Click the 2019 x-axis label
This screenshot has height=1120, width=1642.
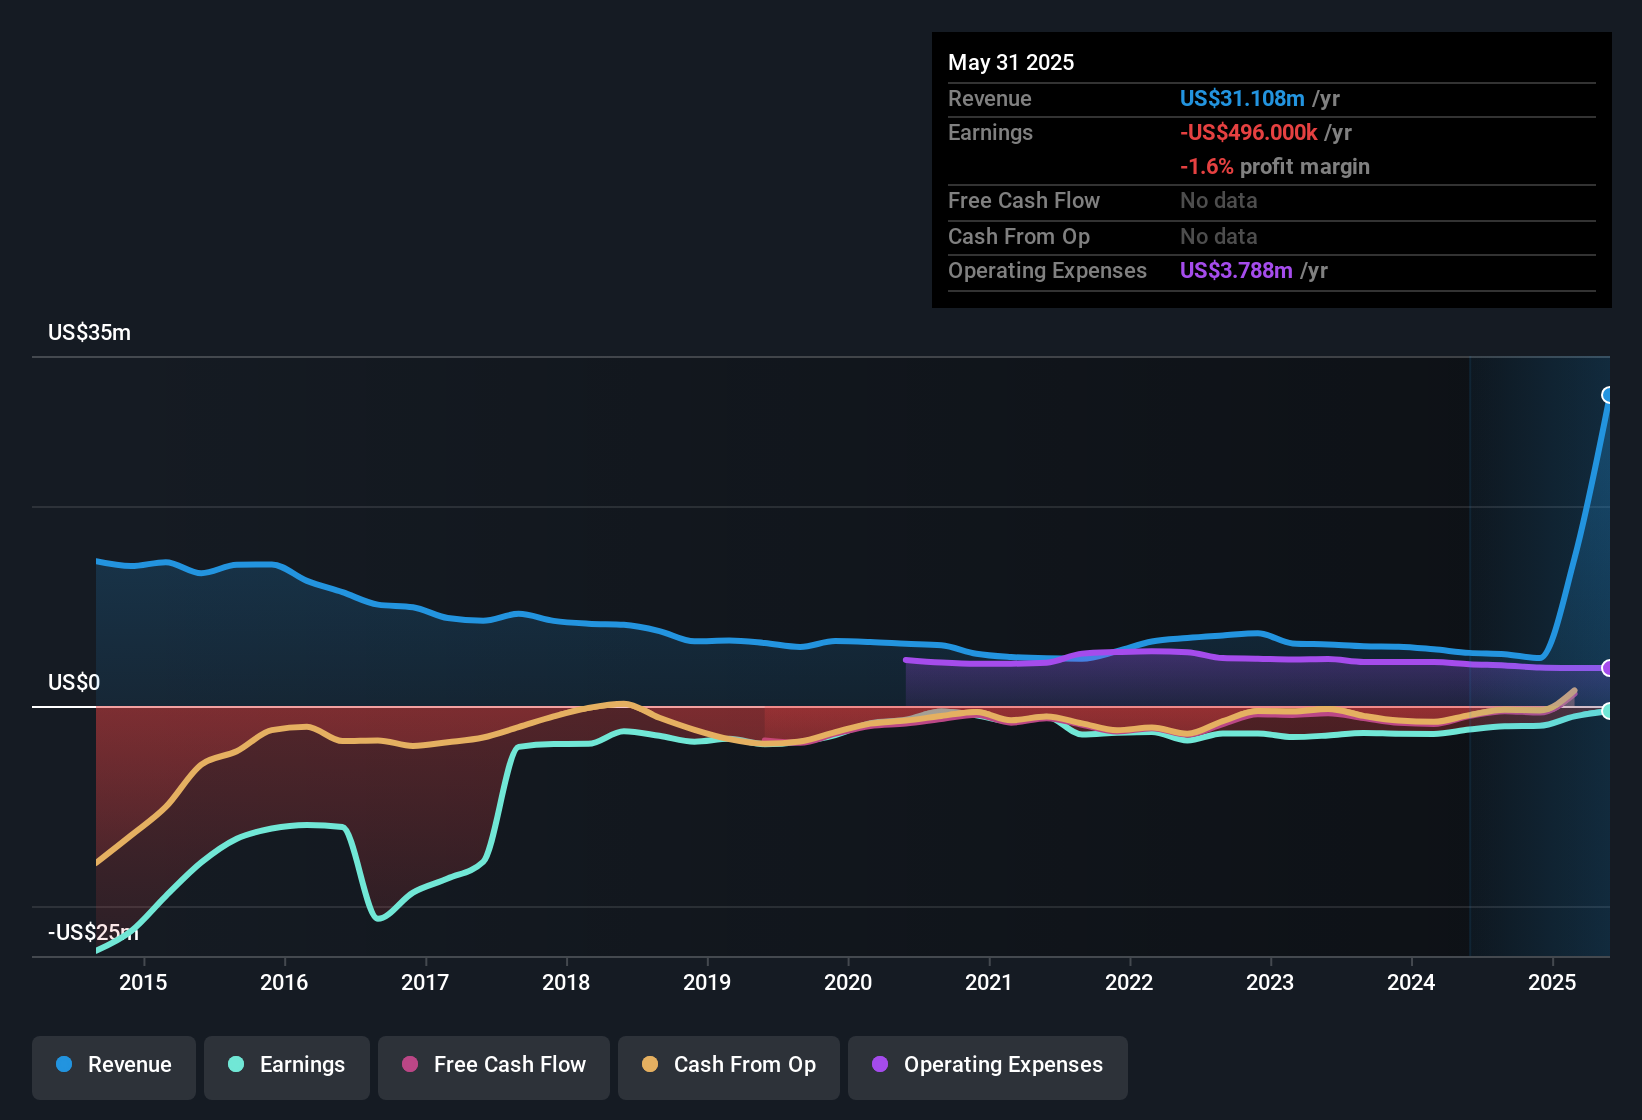pyautogui.click(x=707, y=982)
